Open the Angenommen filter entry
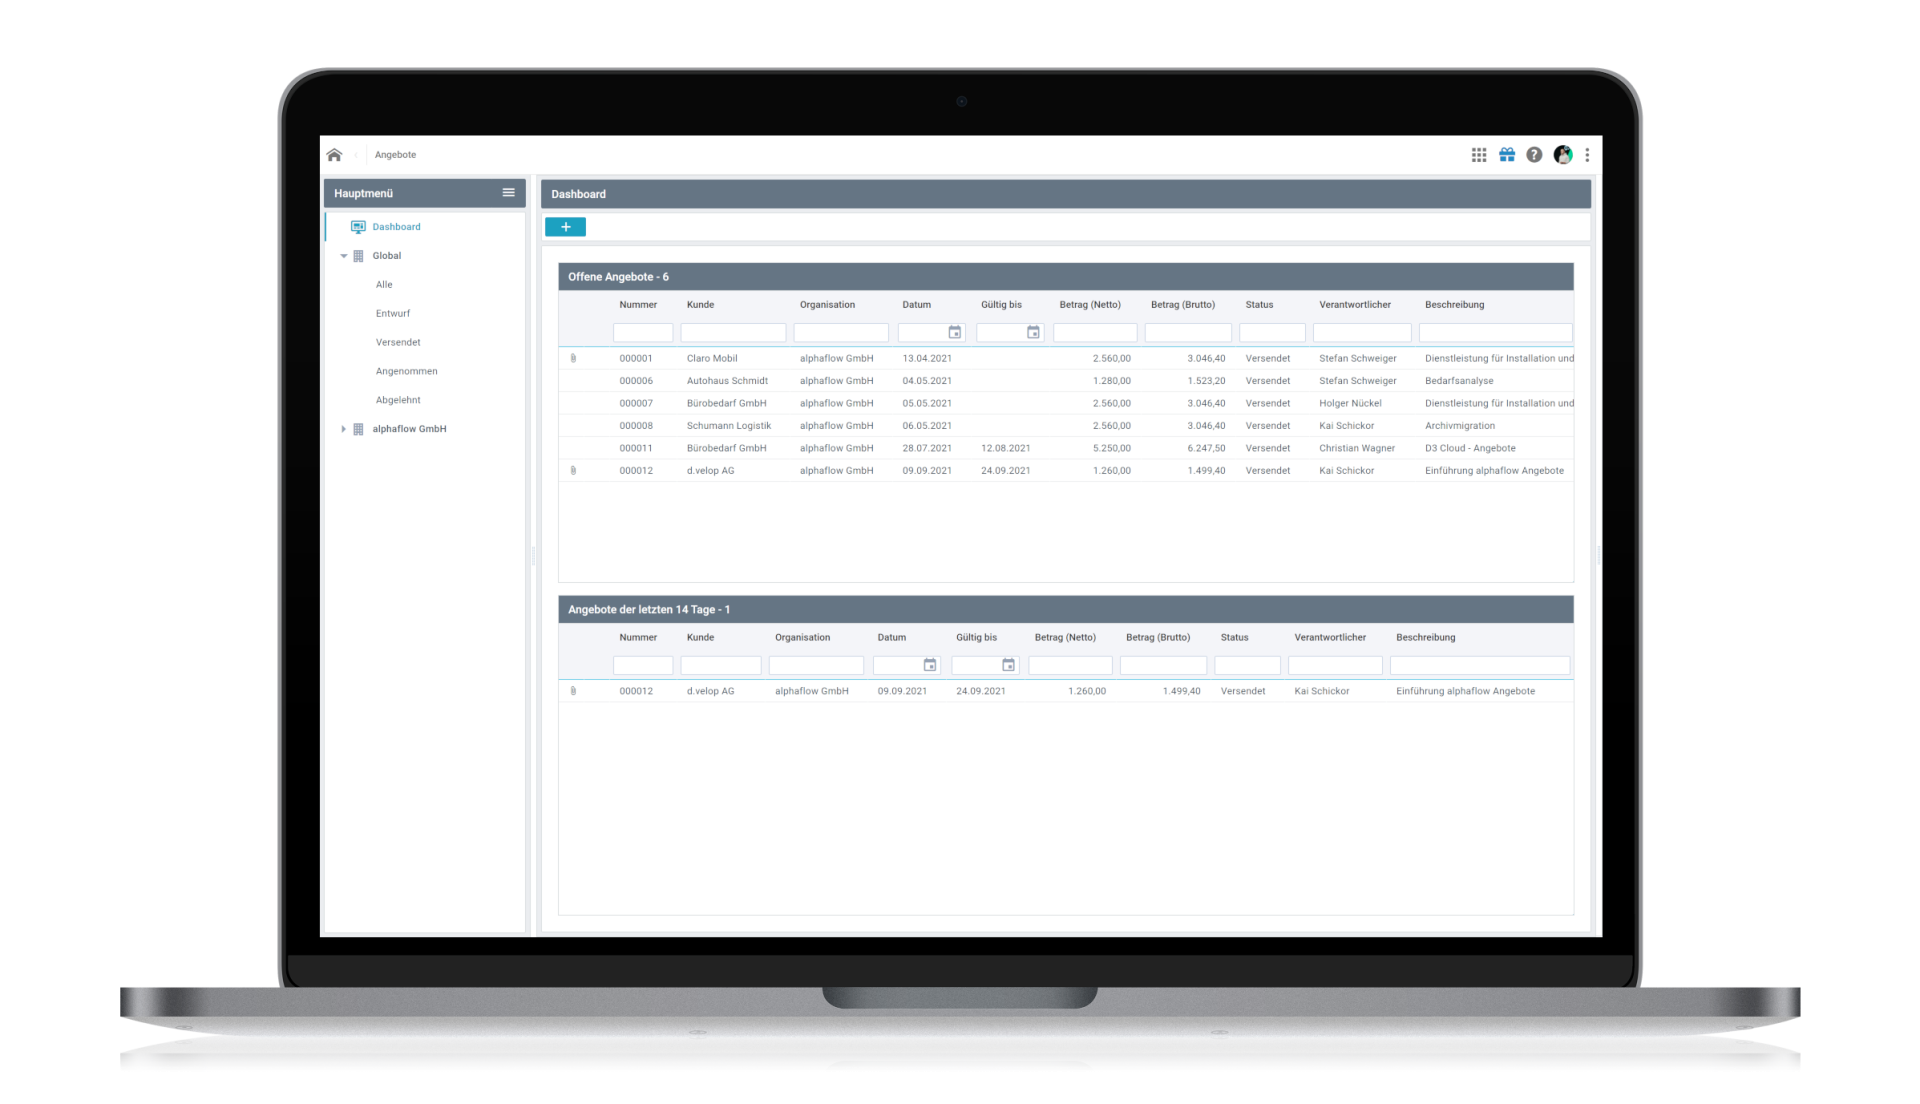The image size is (1920, 1104). click(x=406, y=371)
